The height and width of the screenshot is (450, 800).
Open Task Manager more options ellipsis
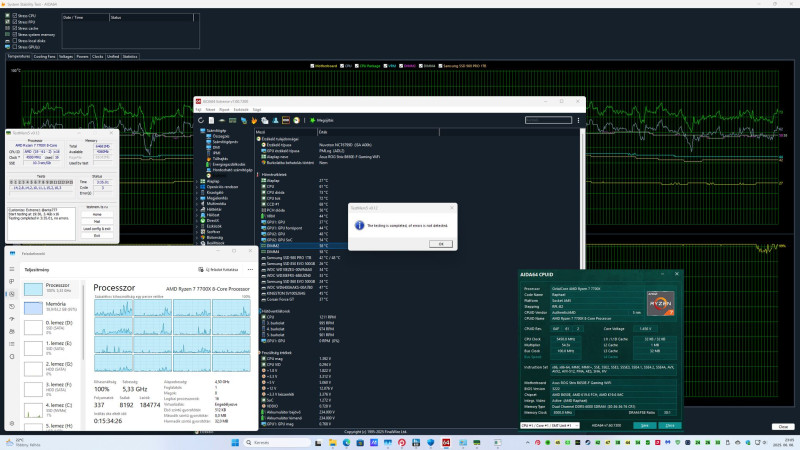pos(250,269)
